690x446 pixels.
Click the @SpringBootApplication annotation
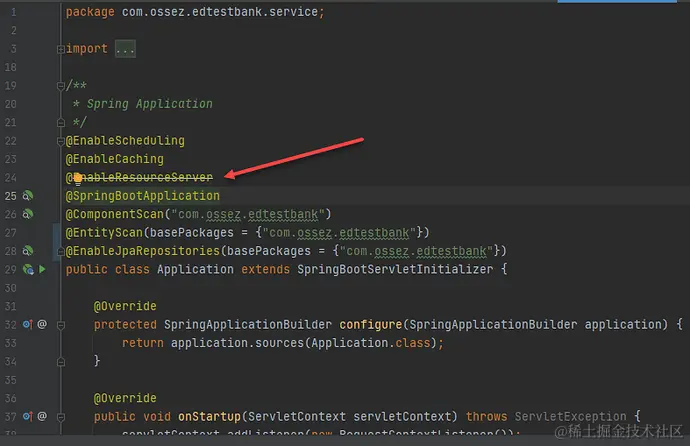coord(143,196)
